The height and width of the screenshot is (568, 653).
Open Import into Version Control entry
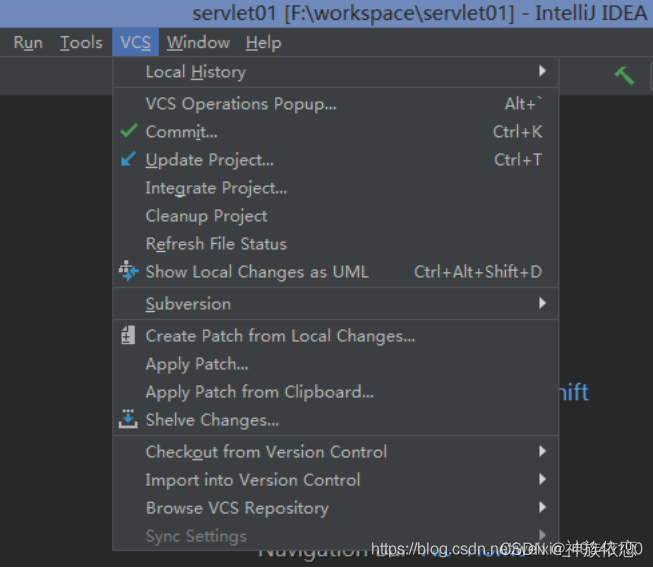[336, 480]
